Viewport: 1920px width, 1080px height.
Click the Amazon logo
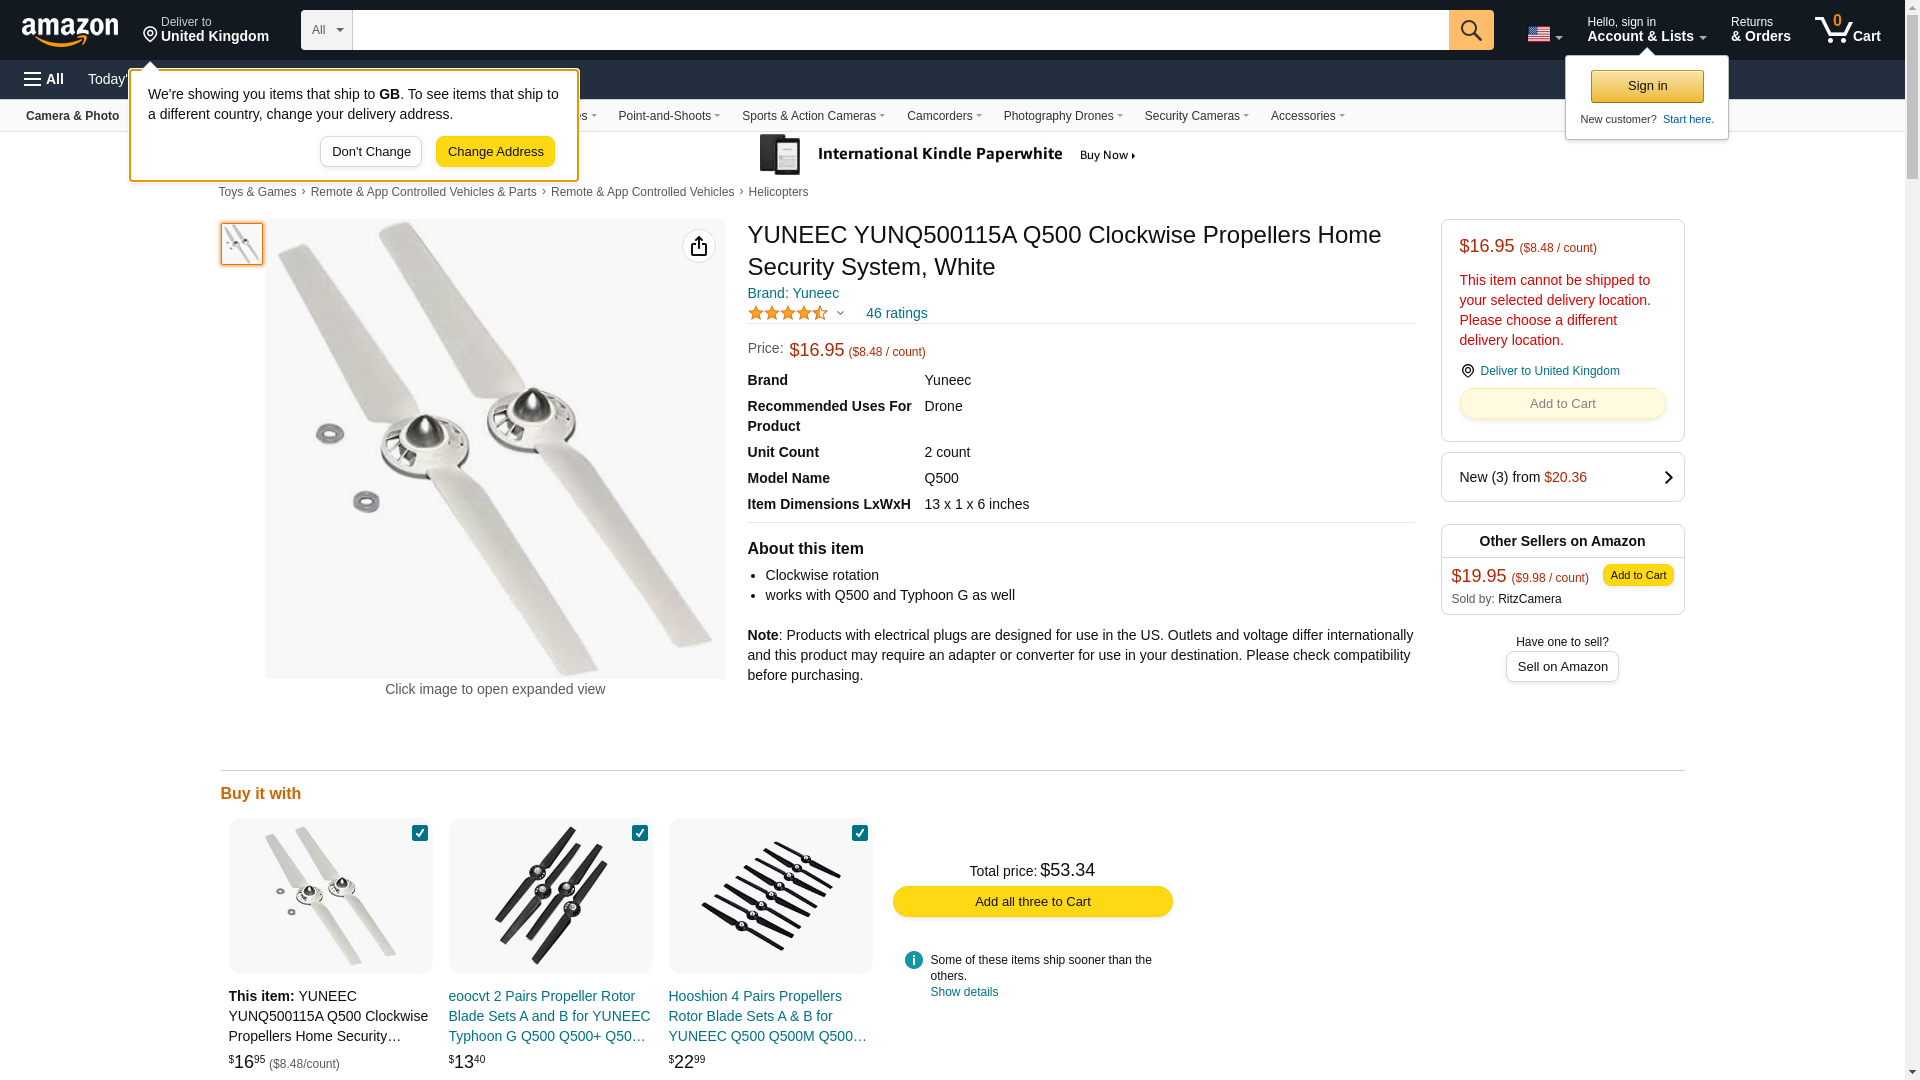coord(70,31)
